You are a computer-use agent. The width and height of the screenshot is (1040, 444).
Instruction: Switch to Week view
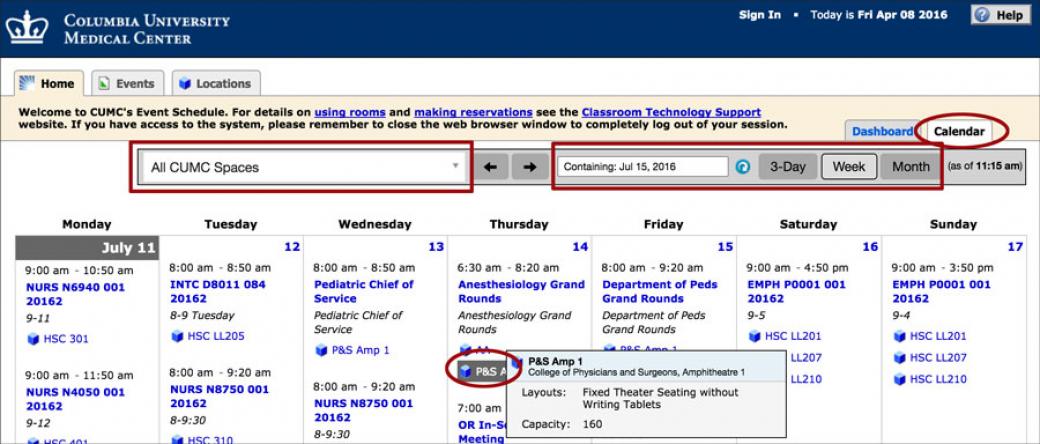pyautogui.click(x=849, y=167)
